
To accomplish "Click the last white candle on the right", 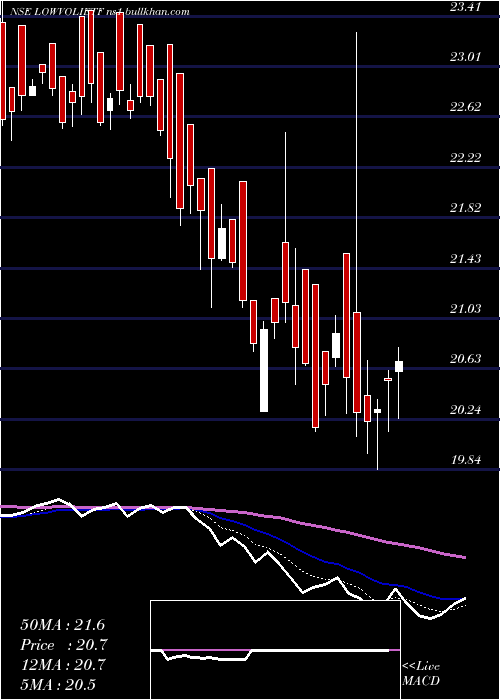I will pyautogui.click(x=399, y=366).
